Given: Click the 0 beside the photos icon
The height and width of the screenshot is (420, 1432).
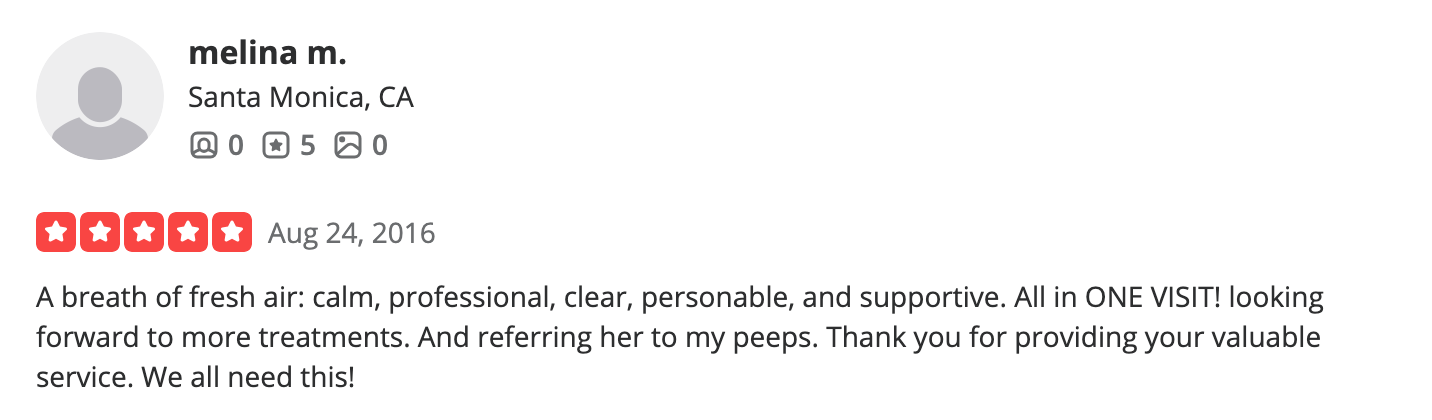Looking at the screenshot, I should click(379, 146).
